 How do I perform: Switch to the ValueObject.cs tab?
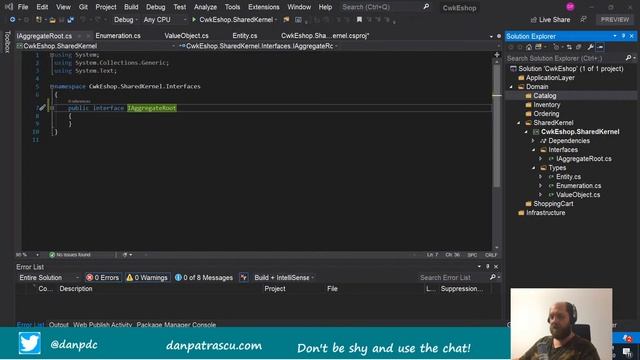pos(186,36)
